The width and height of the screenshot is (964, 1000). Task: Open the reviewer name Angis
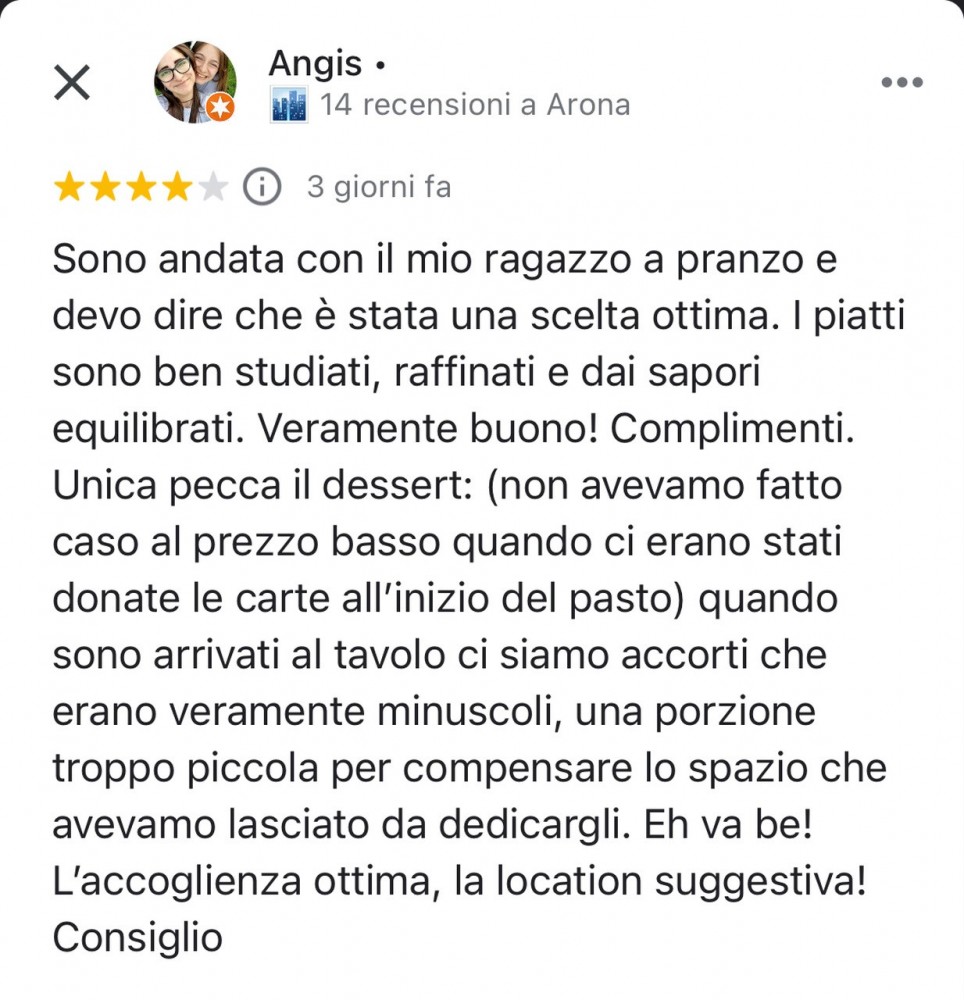click(315, 63)
